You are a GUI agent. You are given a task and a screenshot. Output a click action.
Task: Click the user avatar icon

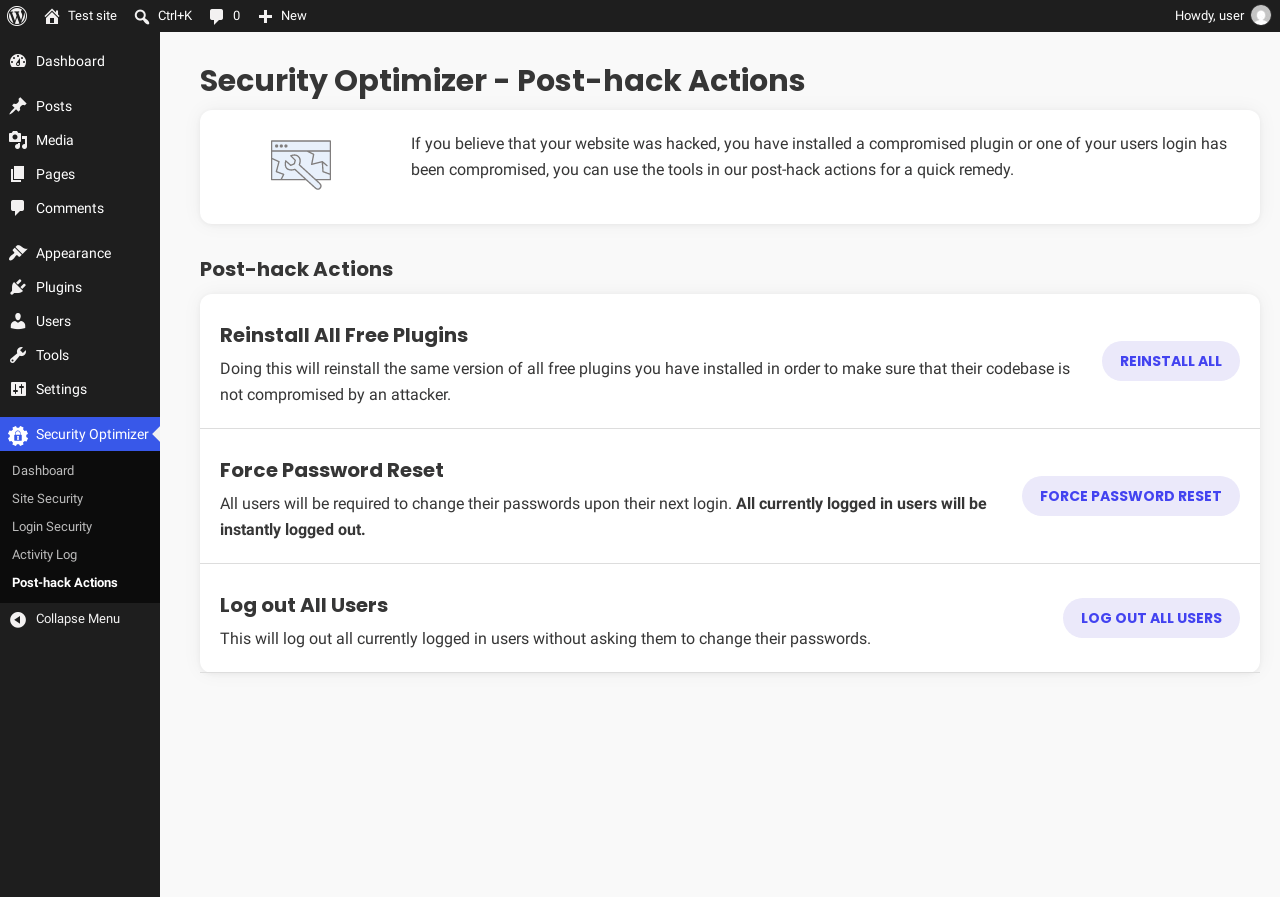(x=1261, y=15)
